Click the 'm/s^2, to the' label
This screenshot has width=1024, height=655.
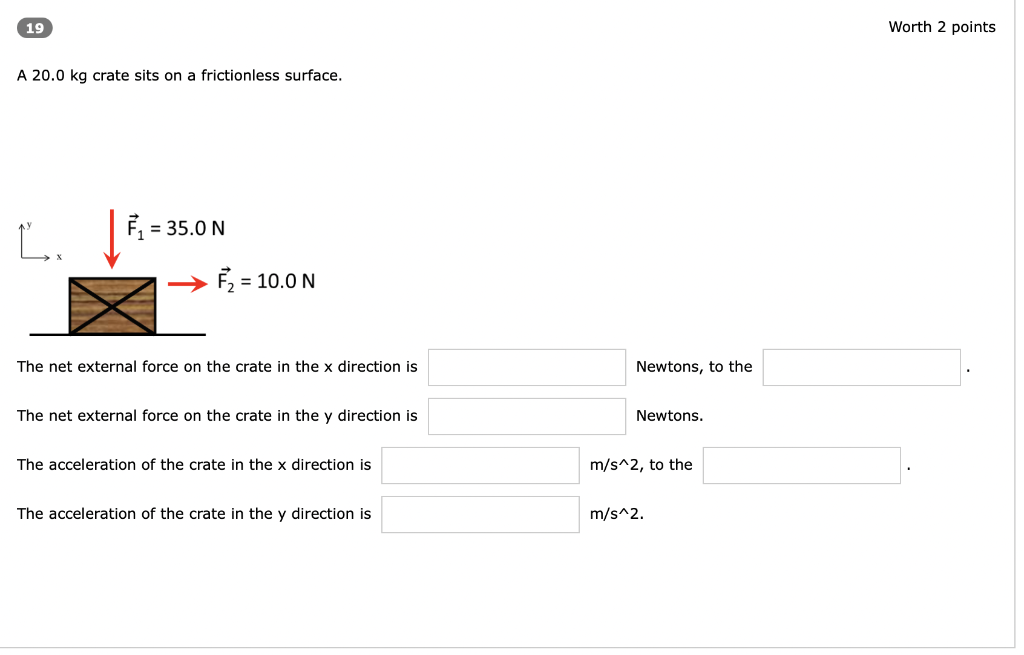(x=641, y=465)
